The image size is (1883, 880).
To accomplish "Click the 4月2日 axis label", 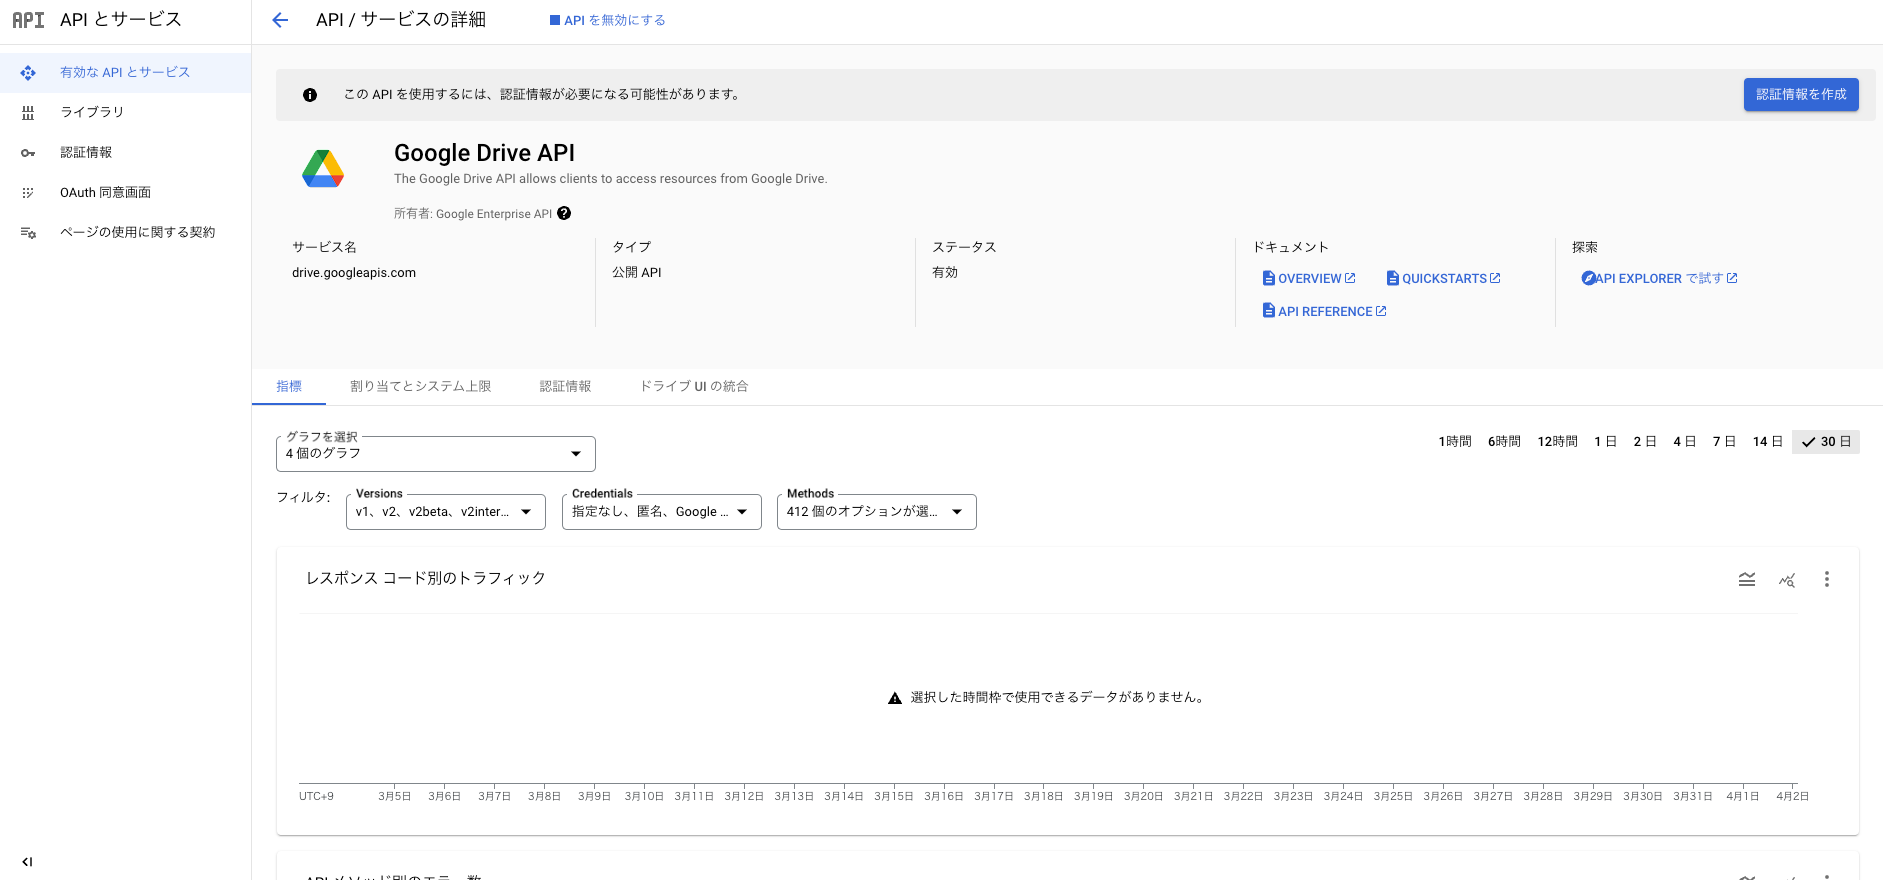I will [1792, 796].
